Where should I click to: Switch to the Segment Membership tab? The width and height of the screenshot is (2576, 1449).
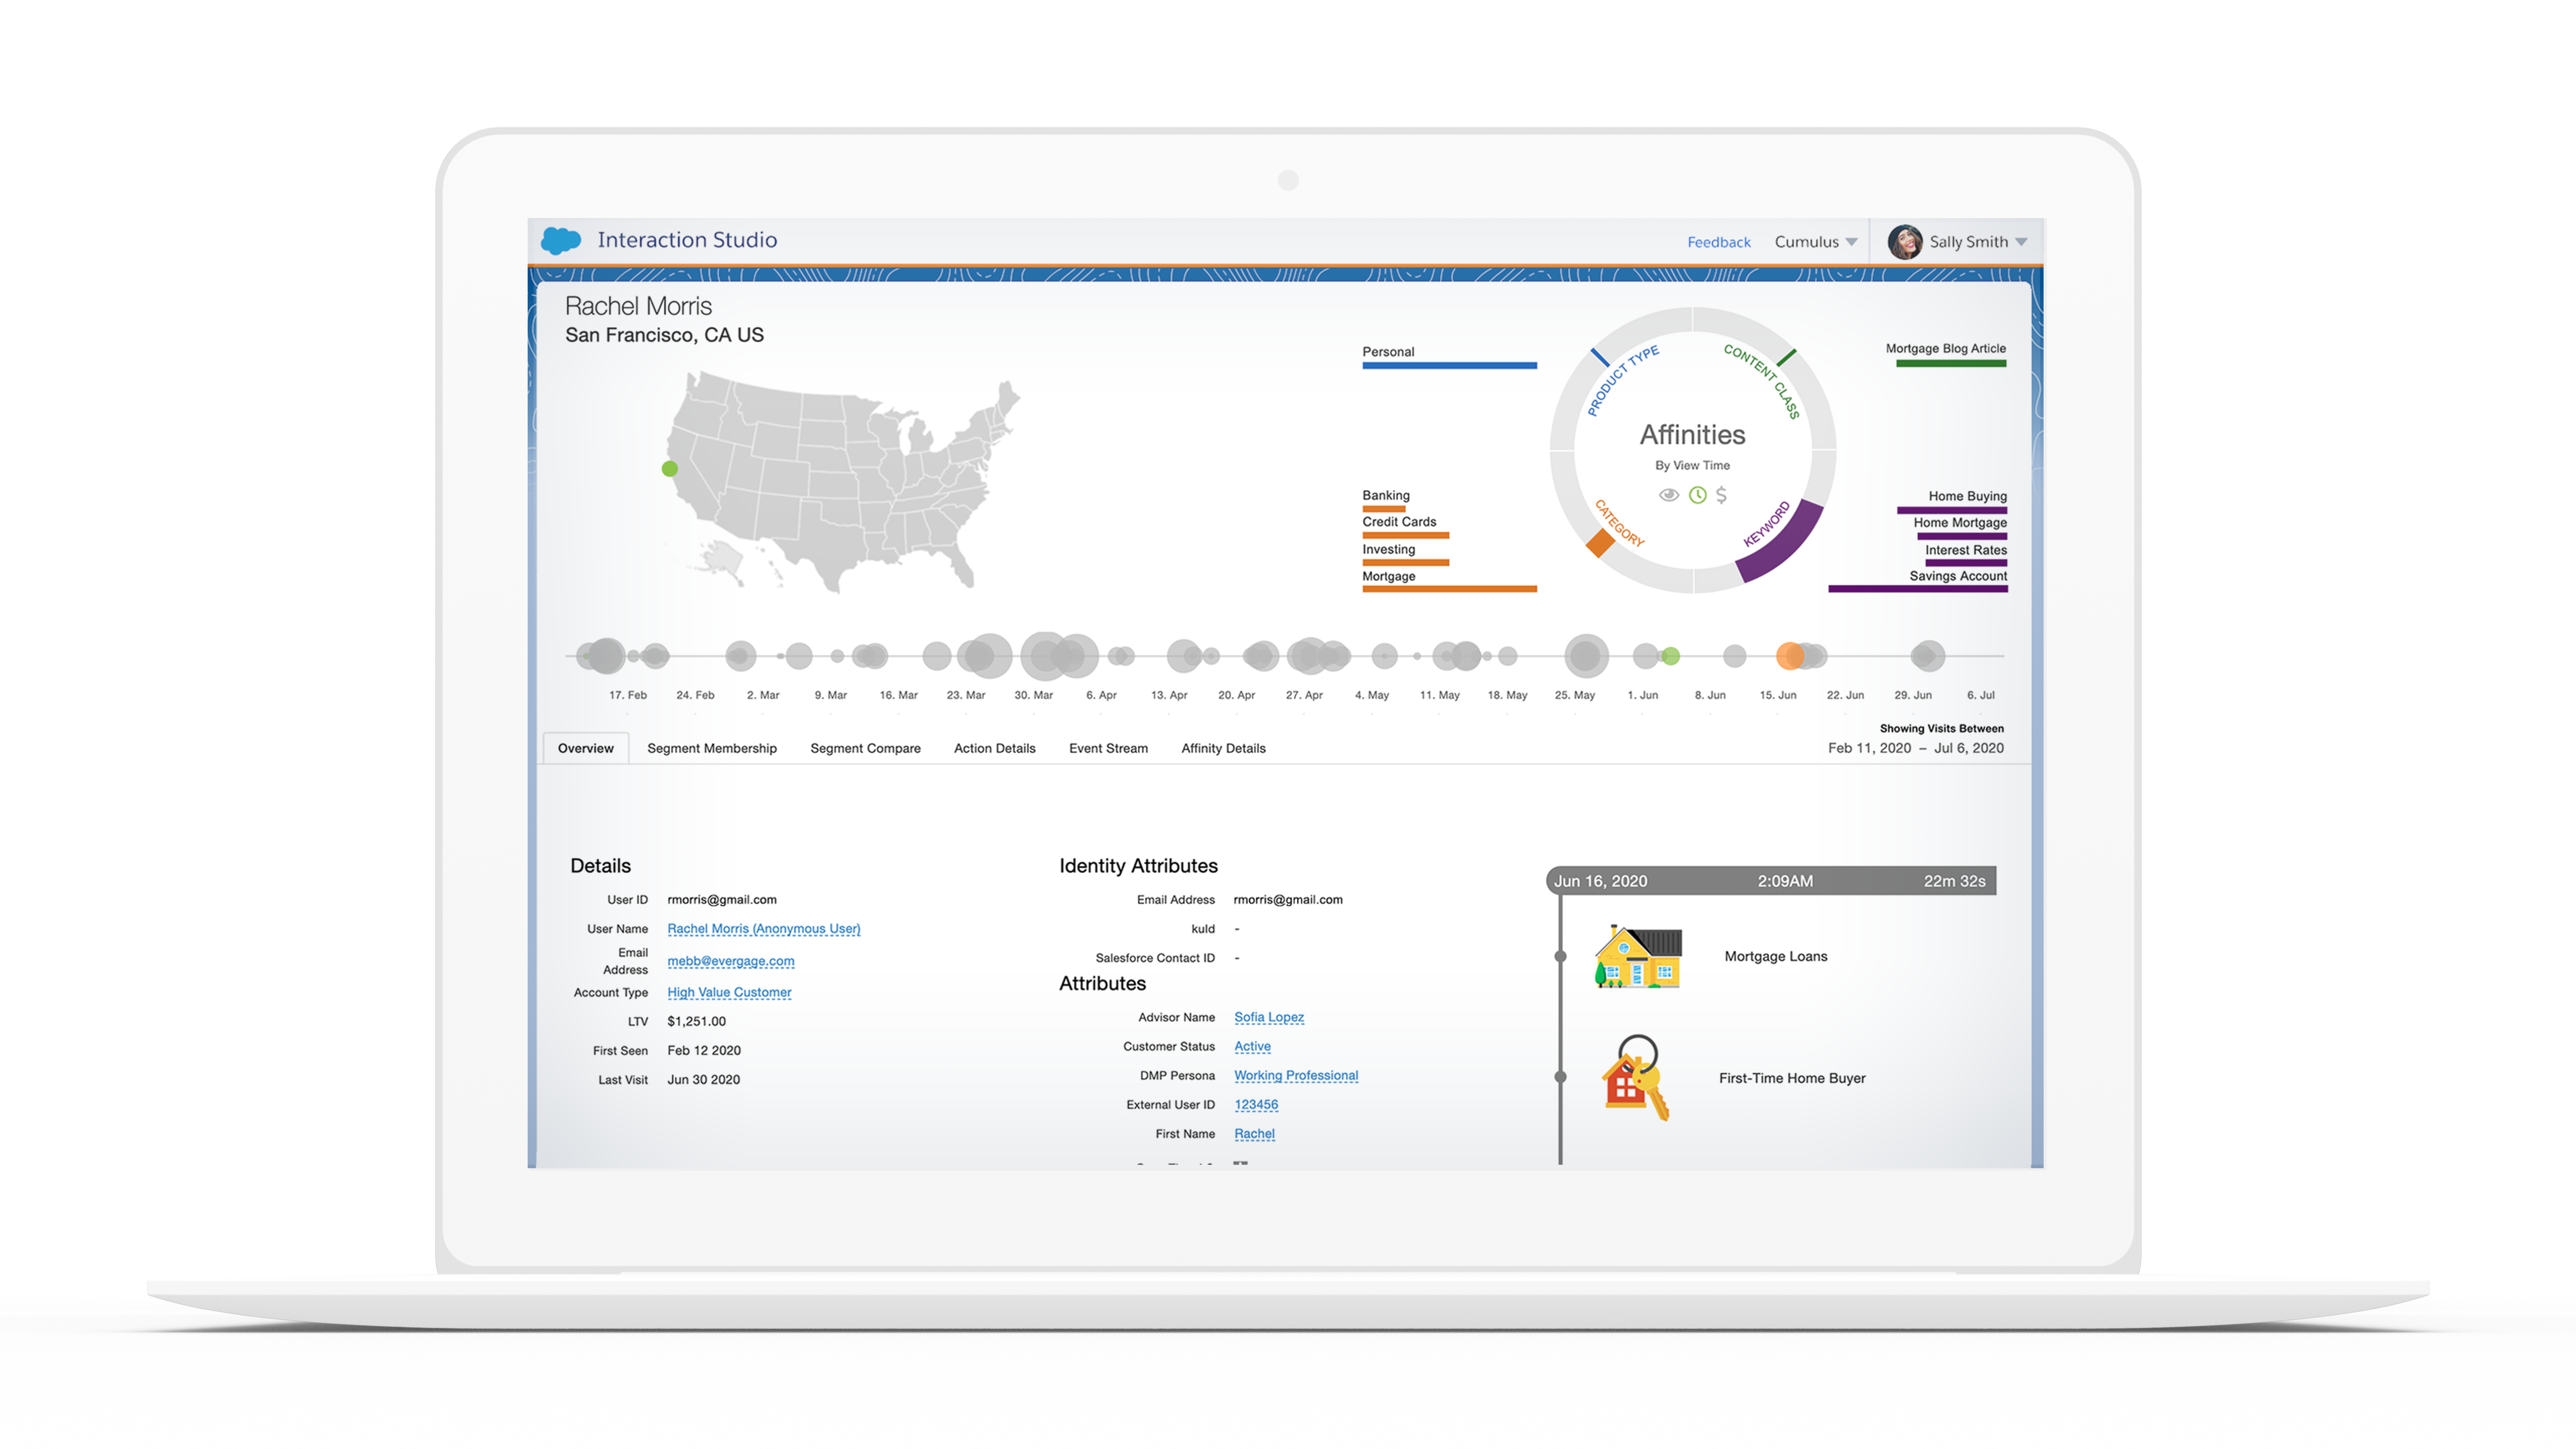tap(712, 748)
